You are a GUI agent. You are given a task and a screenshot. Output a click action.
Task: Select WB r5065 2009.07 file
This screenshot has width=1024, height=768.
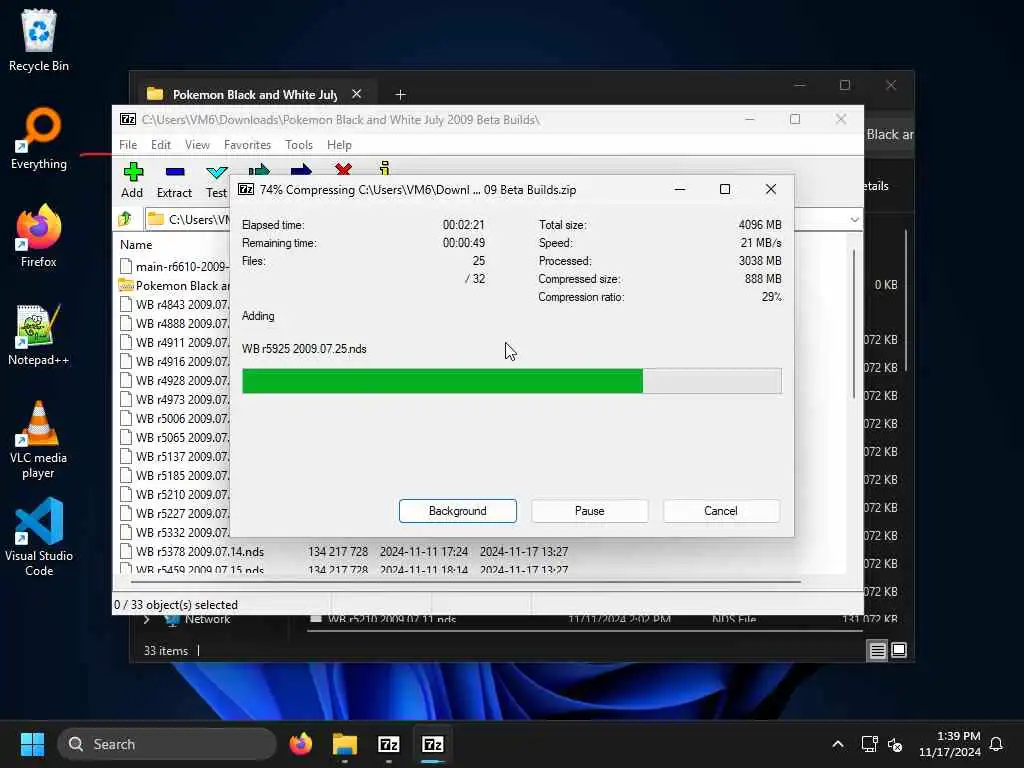click(x=174, y=437)
